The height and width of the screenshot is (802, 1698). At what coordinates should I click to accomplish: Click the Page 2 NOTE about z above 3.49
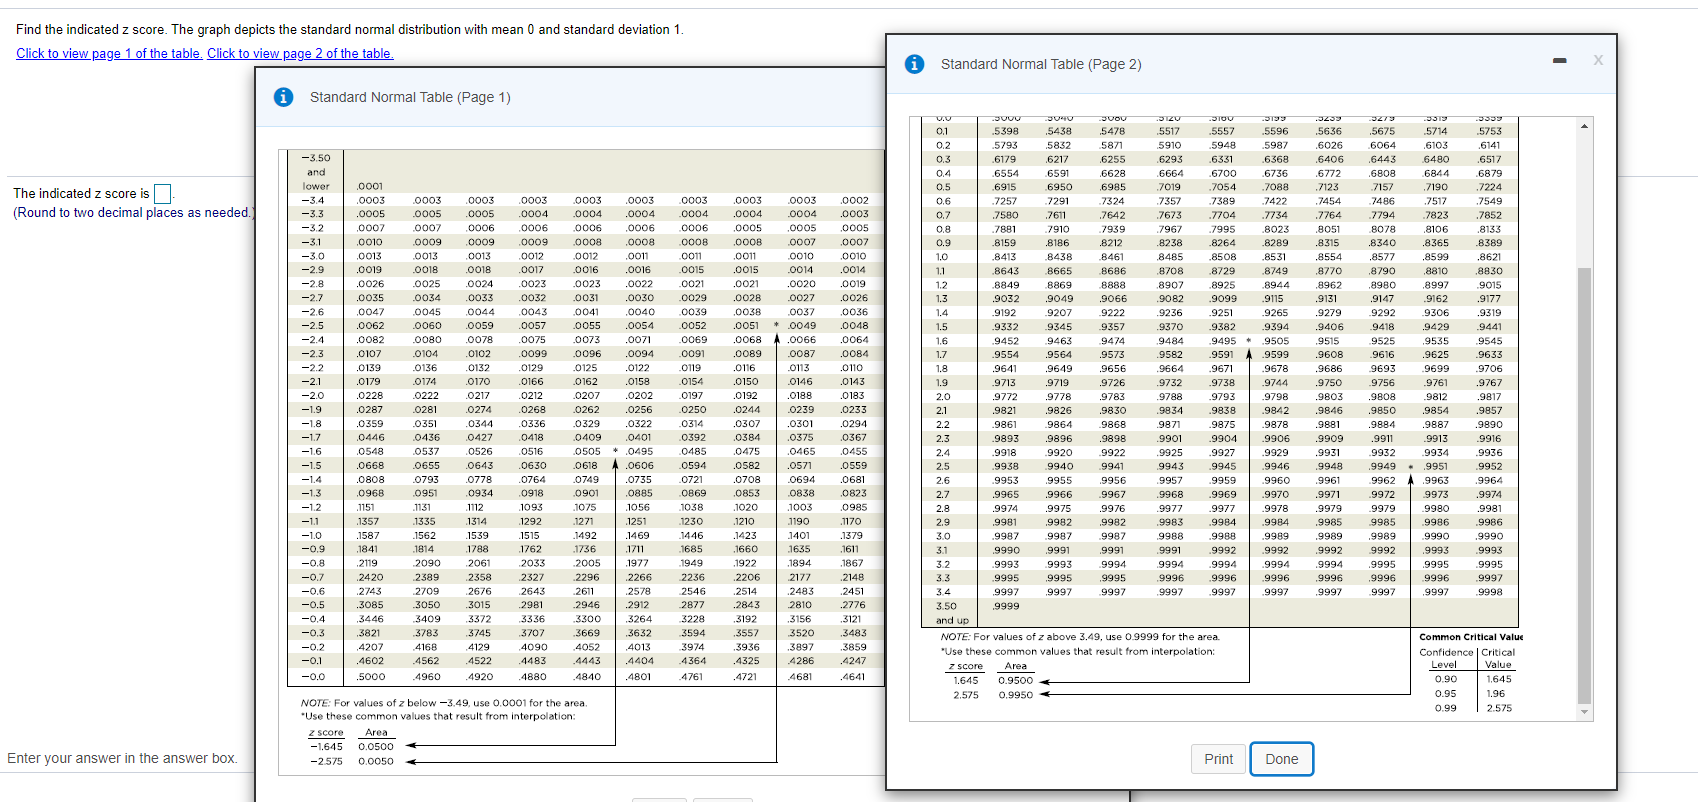1080,637
